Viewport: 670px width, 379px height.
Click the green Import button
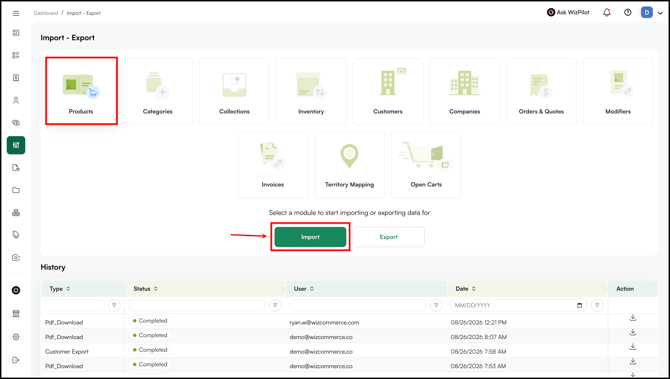coord(310,237)
